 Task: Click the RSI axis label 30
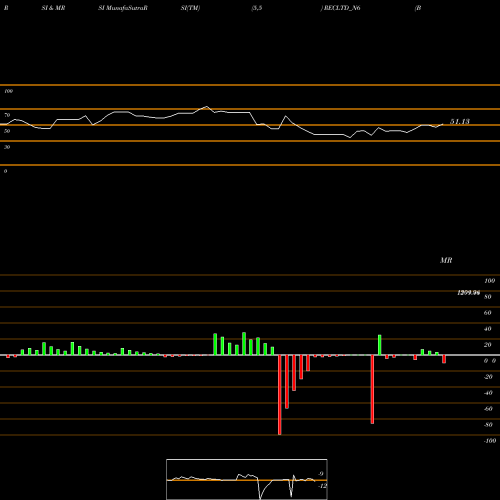click(7, 147)
